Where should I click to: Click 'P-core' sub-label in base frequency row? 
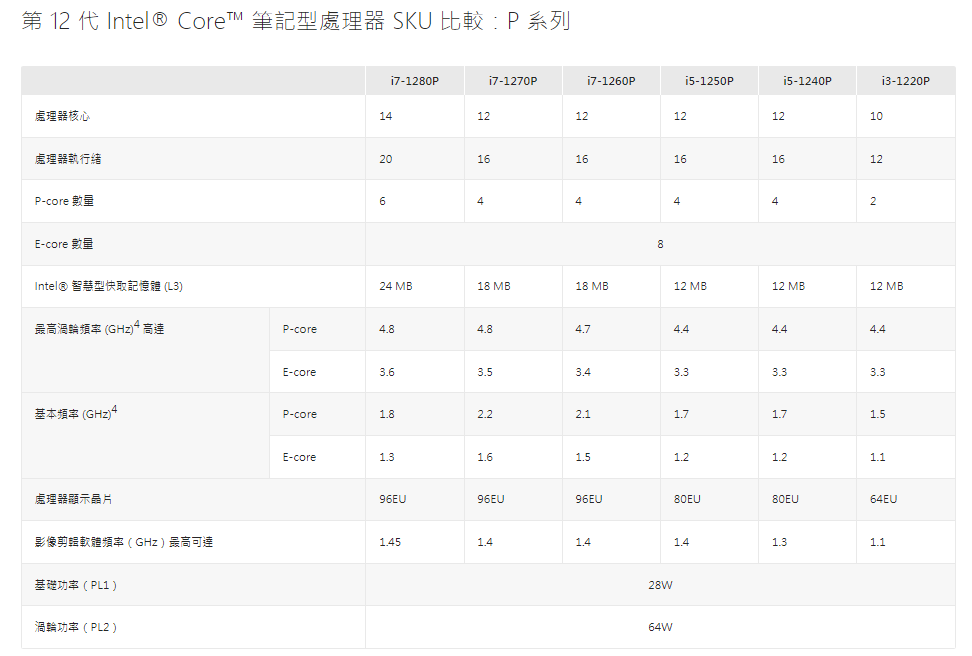[299, 414]
